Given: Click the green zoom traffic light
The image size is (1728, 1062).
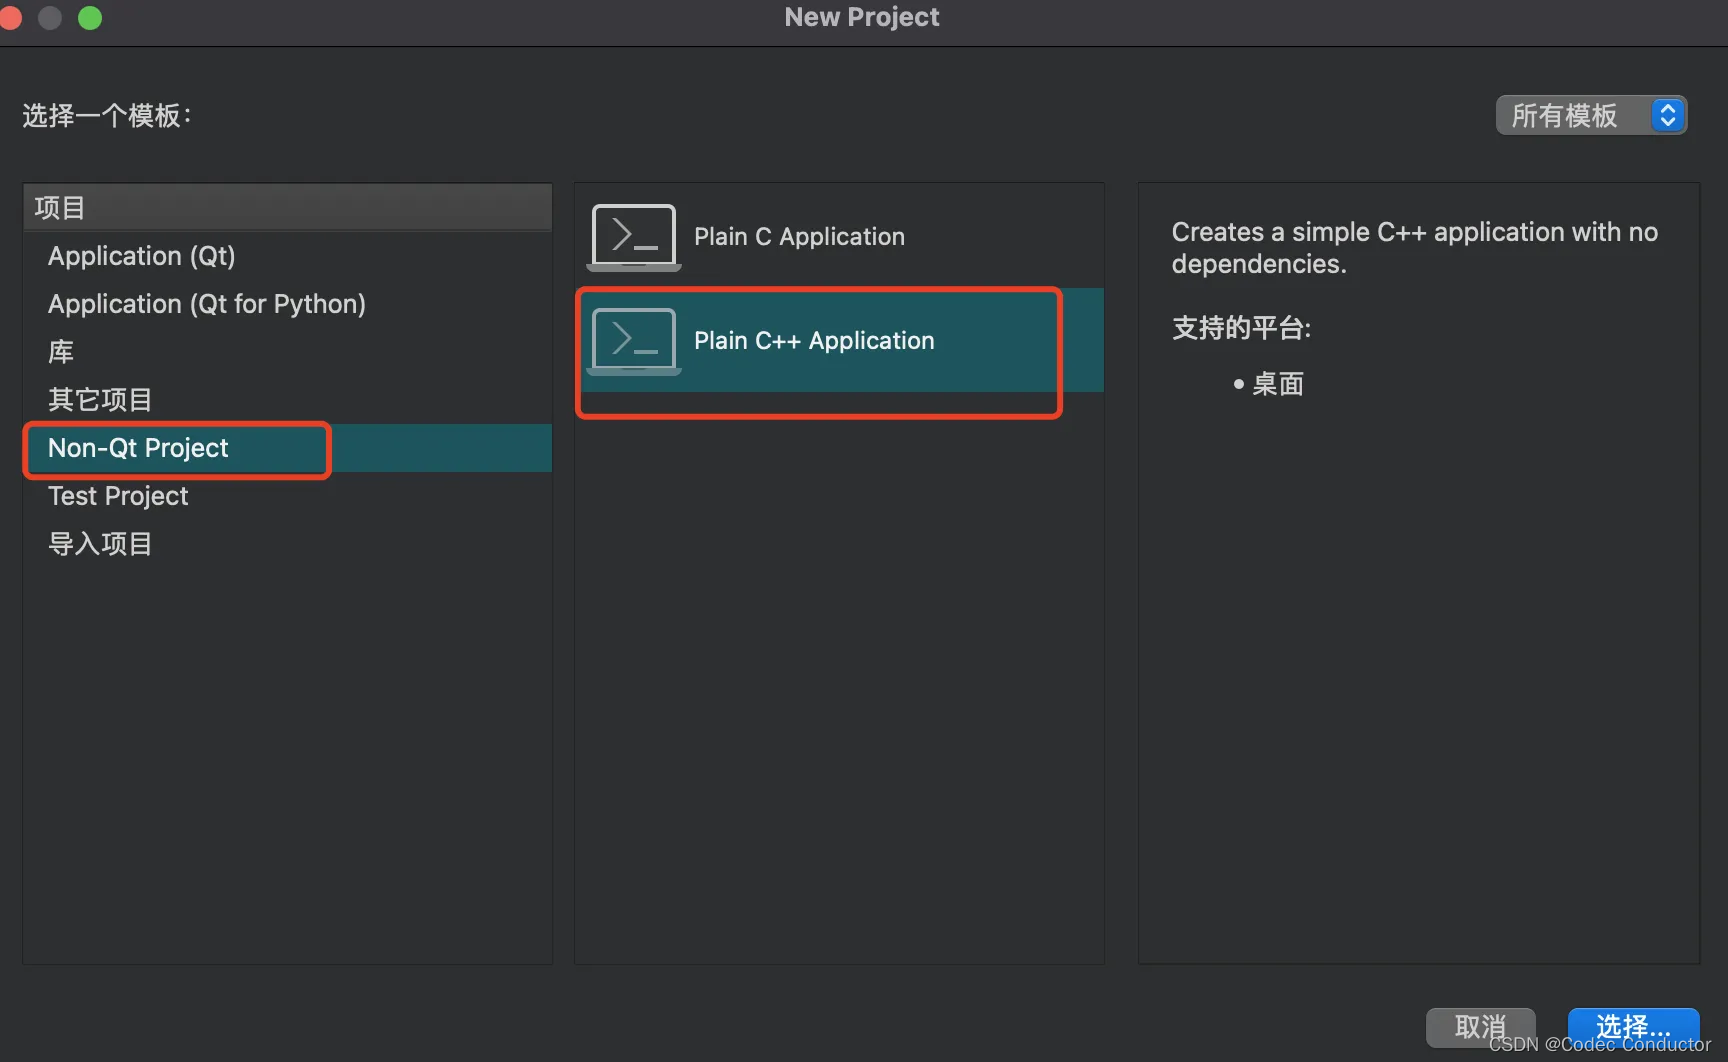Looking at the screenshot, I should click(89, 17).
